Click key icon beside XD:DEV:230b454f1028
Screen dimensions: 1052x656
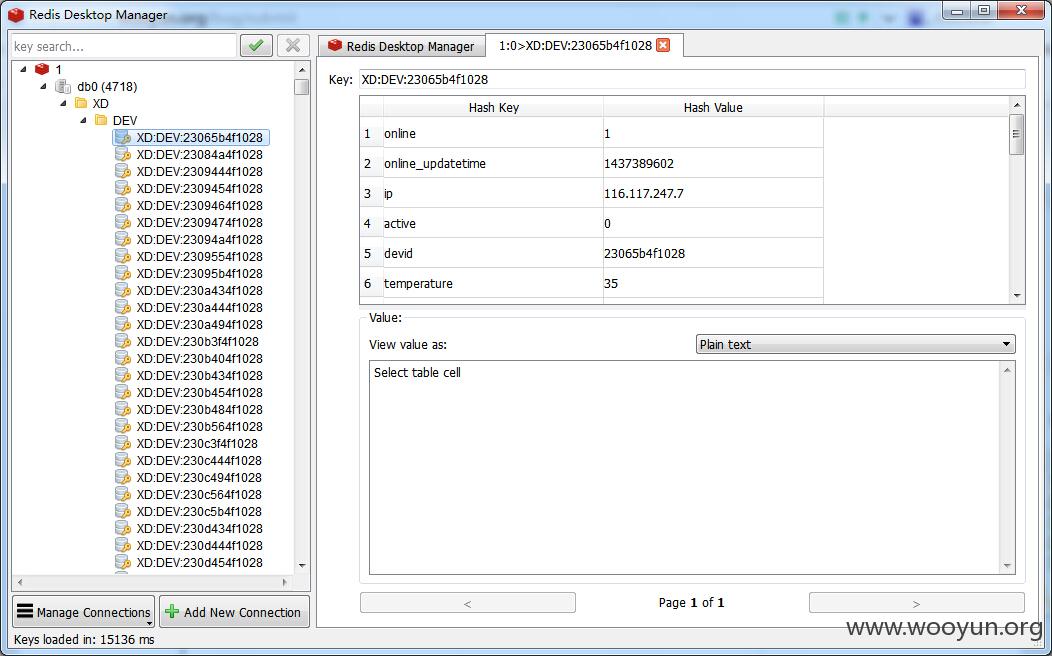(x=123, y=392)
